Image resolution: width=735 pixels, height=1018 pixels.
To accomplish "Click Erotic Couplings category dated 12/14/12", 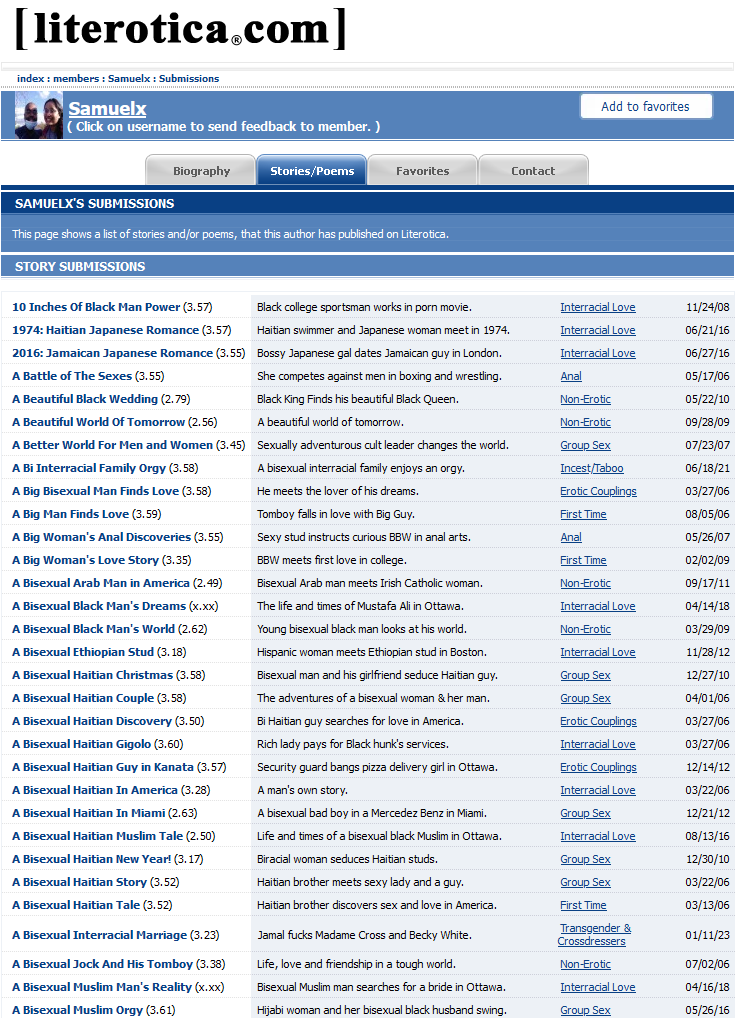I will [598, 767].
